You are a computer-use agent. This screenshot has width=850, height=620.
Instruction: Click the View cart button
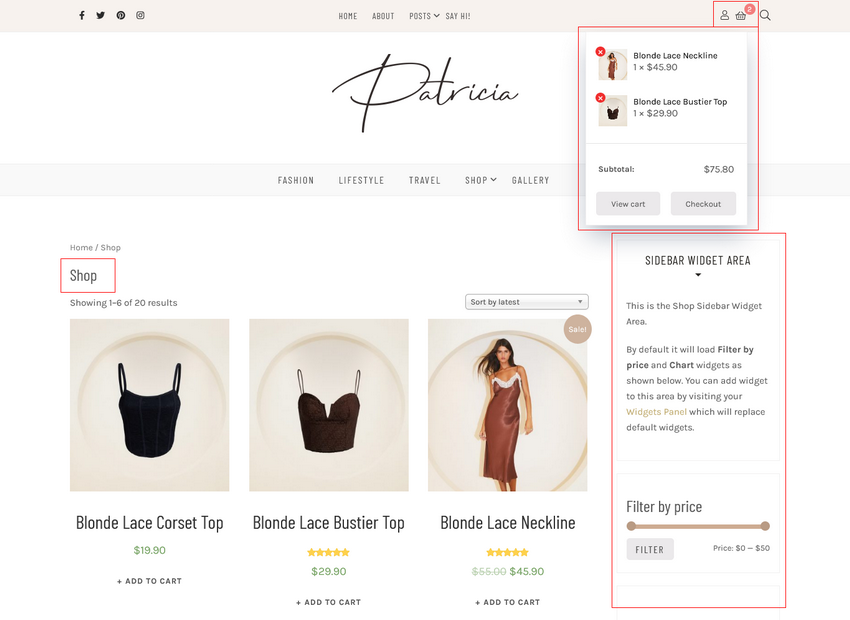[628, 204]
